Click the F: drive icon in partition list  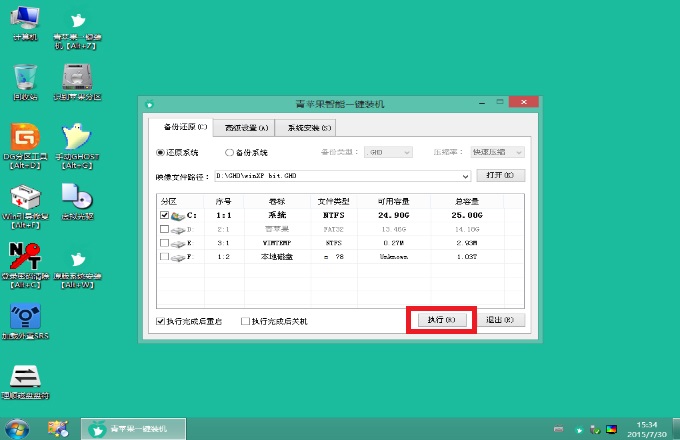tap(178, 257)
